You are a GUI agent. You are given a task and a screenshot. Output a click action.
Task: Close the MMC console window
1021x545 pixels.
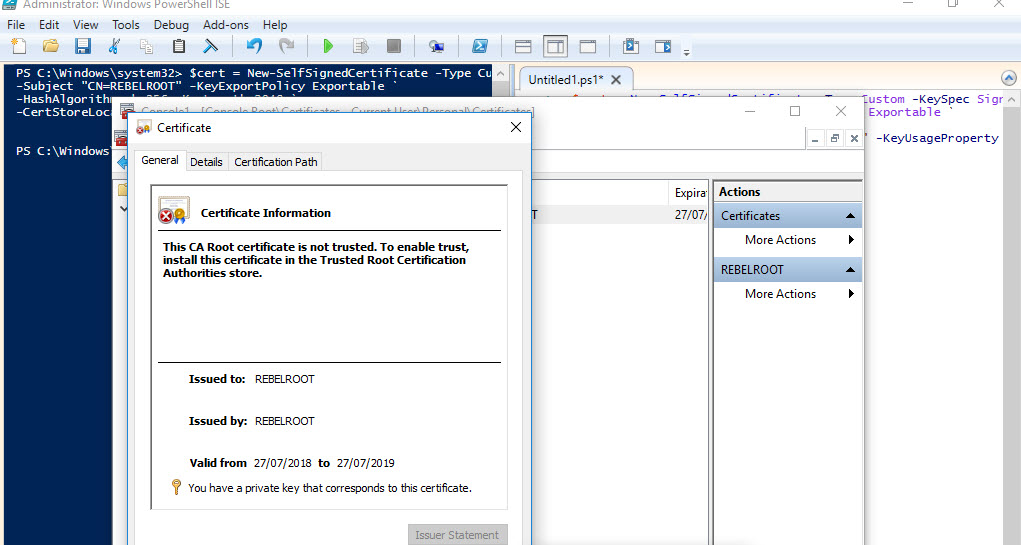841,111
